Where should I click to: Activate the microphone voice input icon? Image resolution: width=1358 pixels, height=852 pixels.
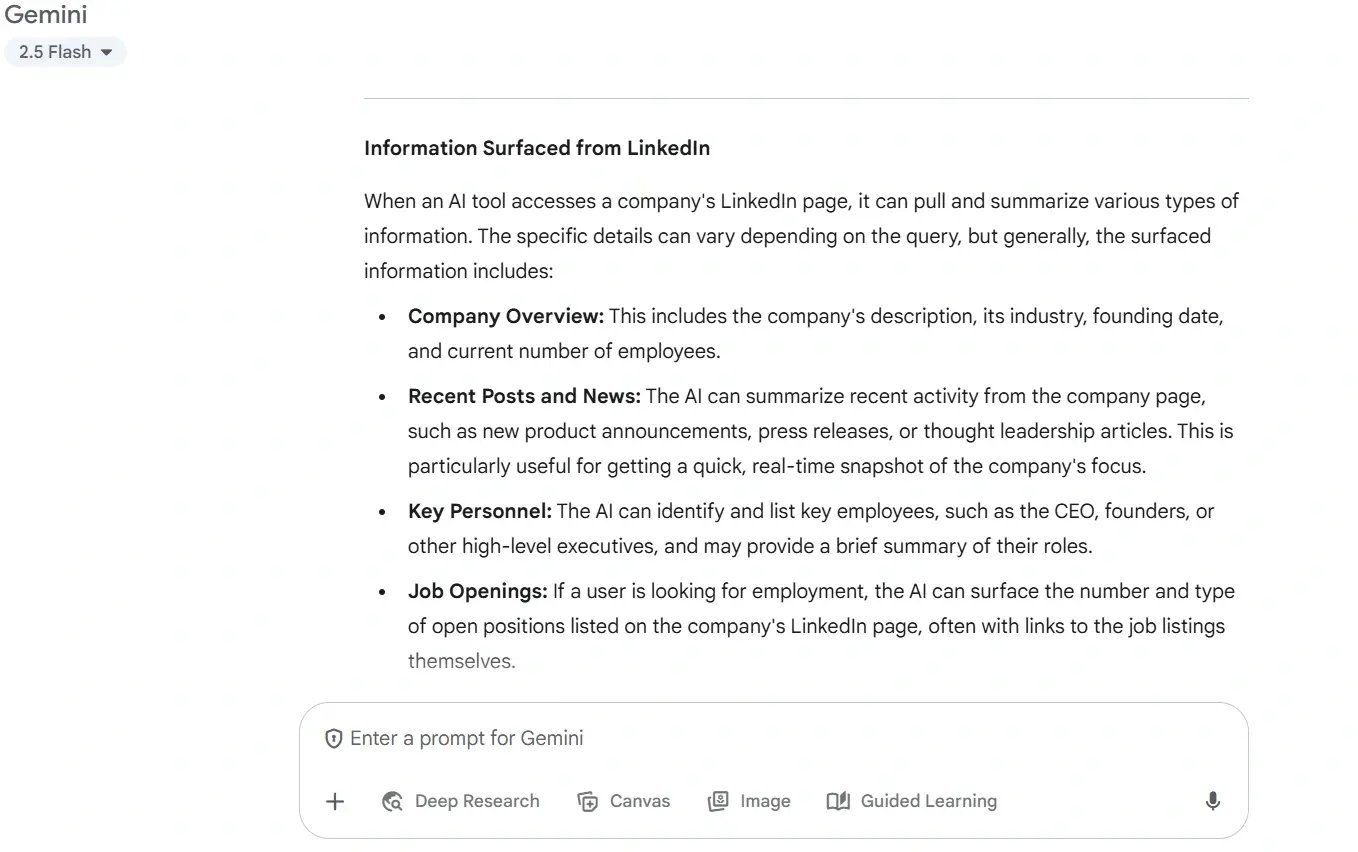pyautogui.click(x=1212, y=801)
